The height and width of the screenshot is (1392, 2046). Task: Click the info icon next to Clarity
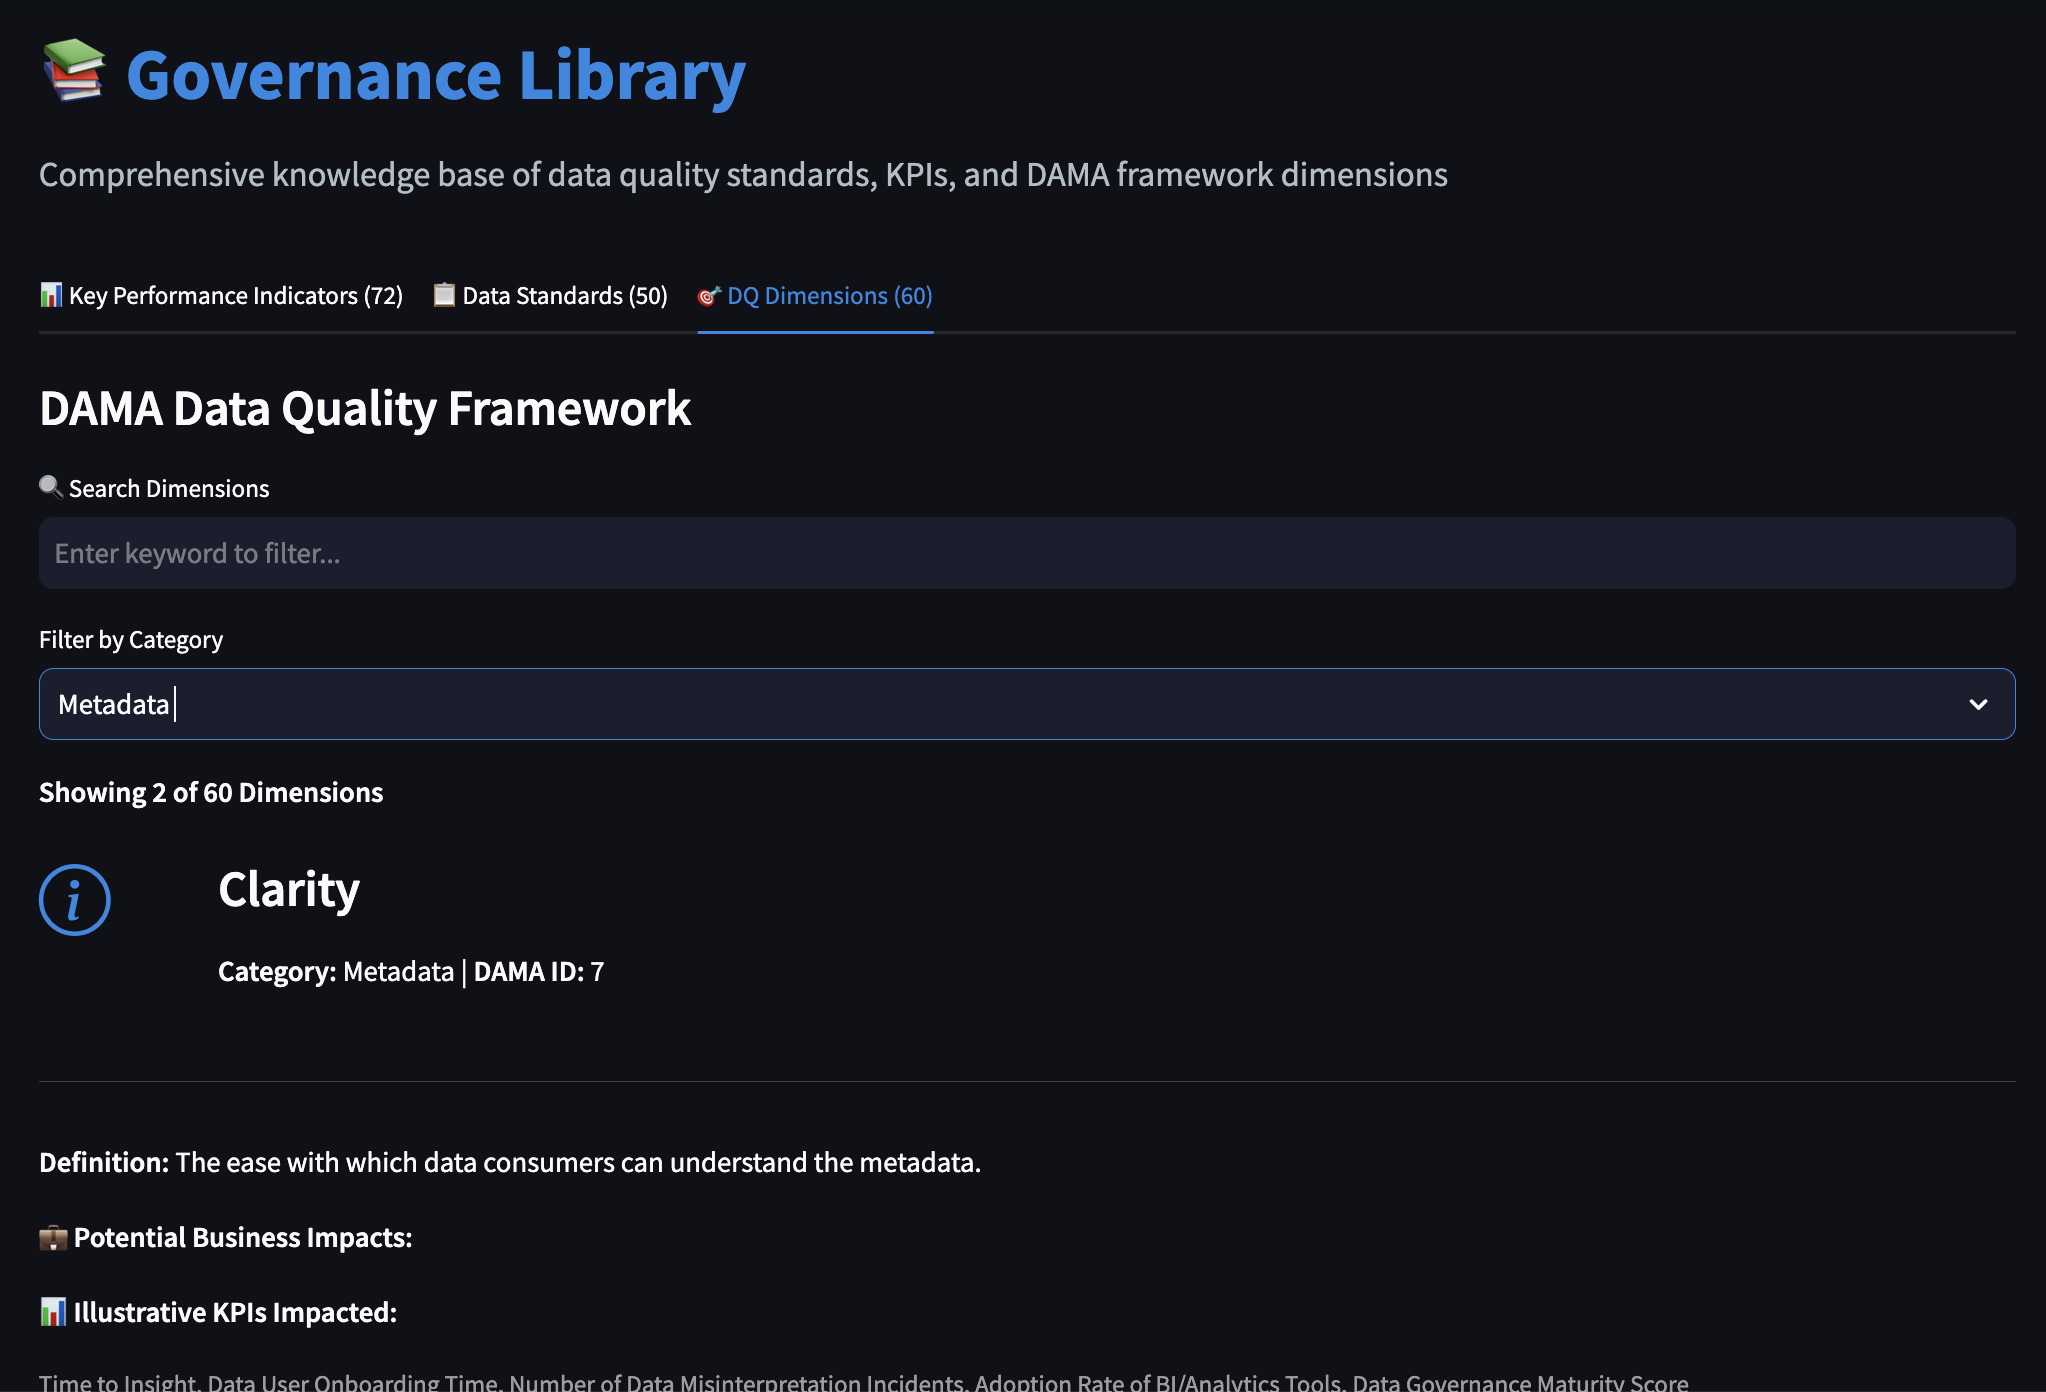(x=74, y=898)
